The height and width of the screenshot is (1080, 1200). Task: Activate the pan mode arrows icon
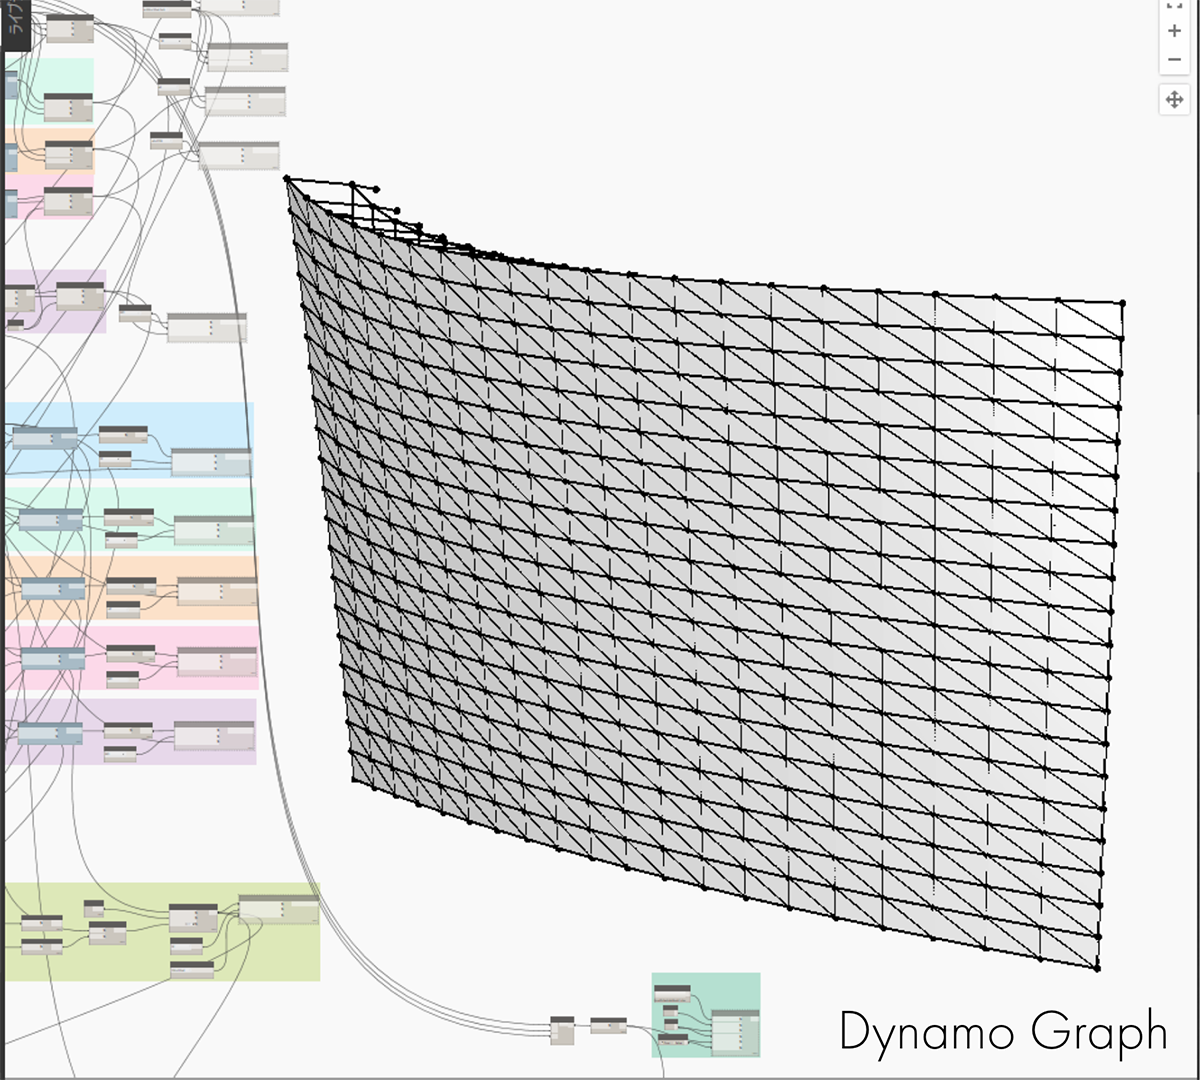1174,100
